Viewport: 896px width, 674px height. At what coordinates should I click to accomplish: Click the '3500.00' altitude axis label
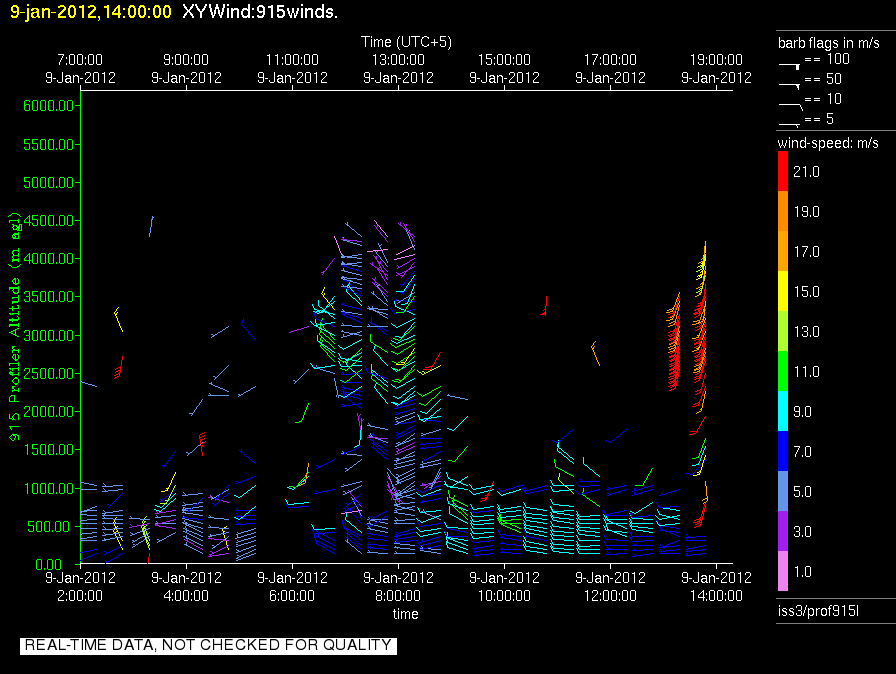point(49,296)
